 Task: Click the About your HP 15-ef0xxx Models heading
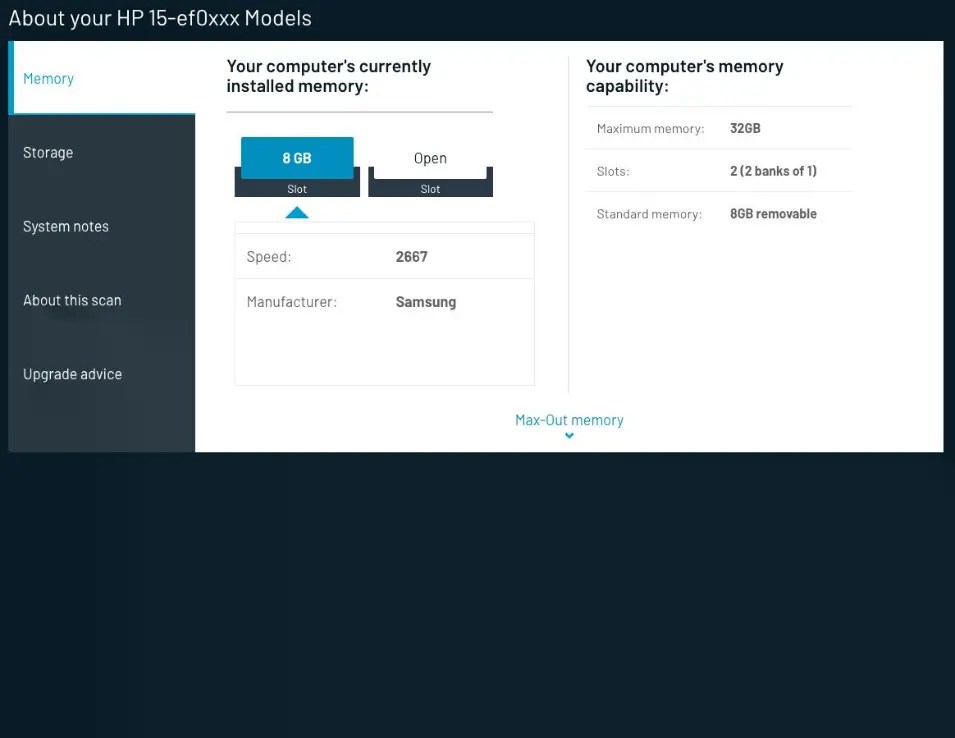coord(160,18)
